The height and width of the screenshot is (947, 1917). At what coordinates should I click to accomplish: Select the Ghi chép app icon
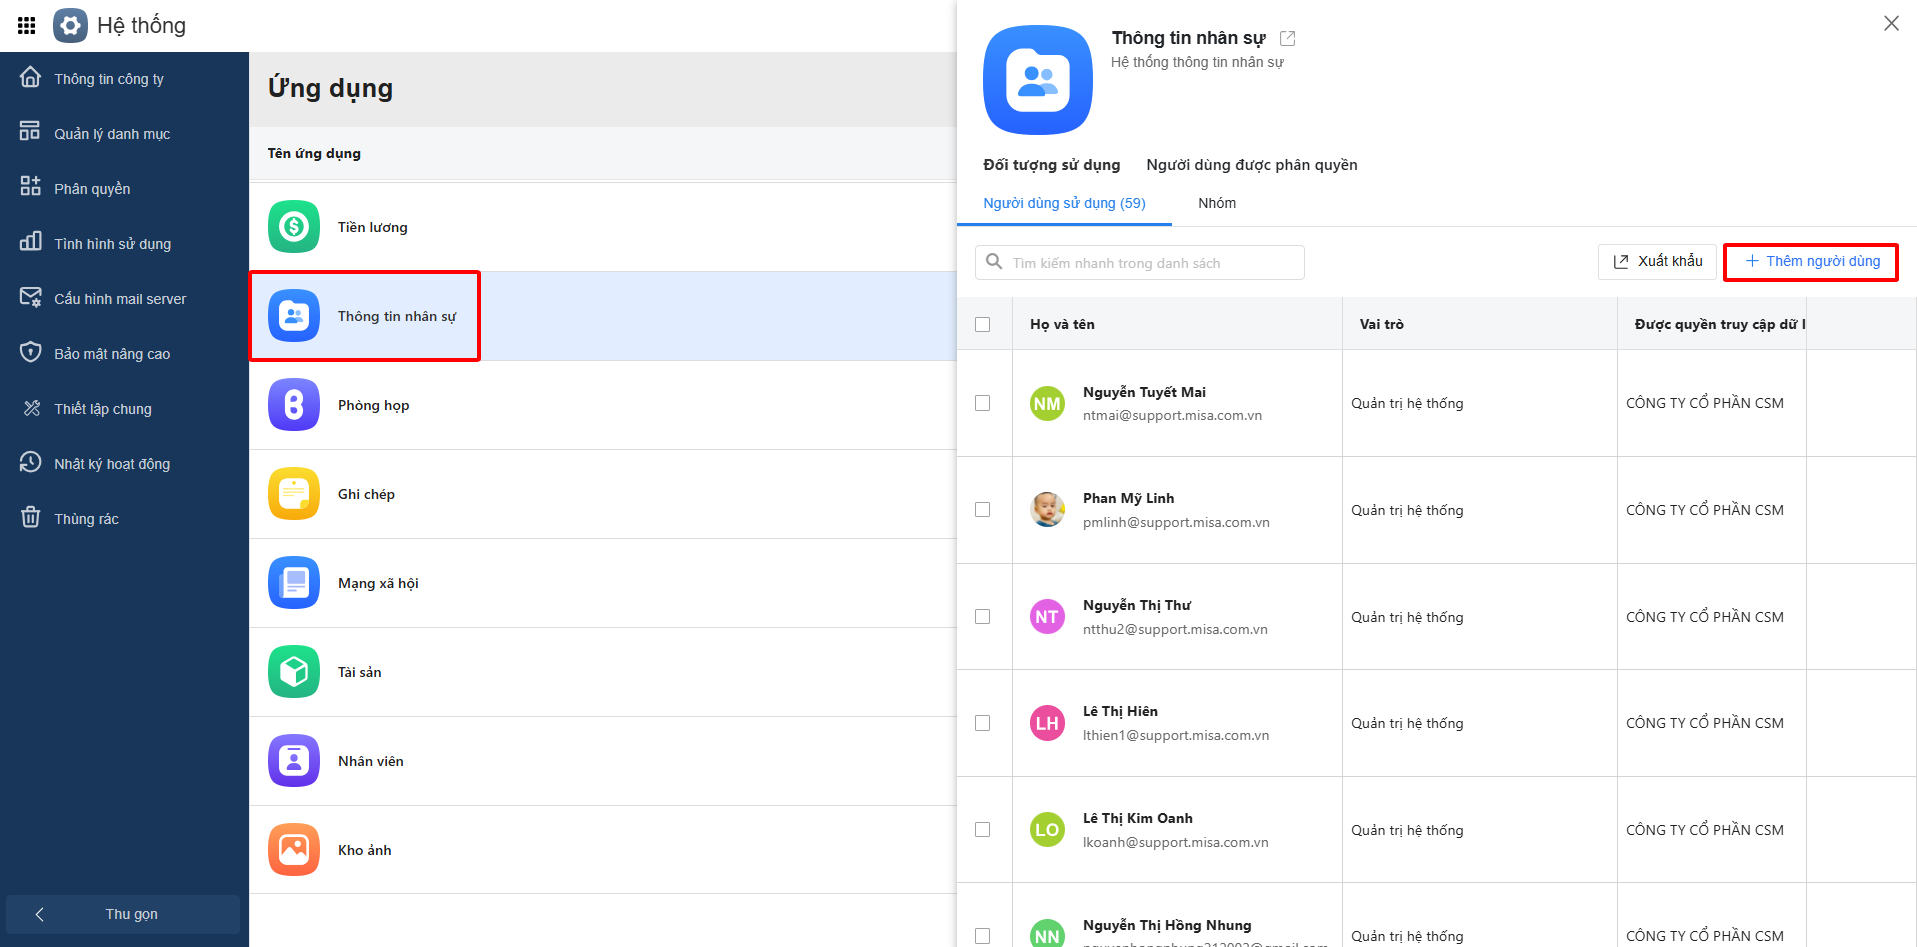point(293,494)
